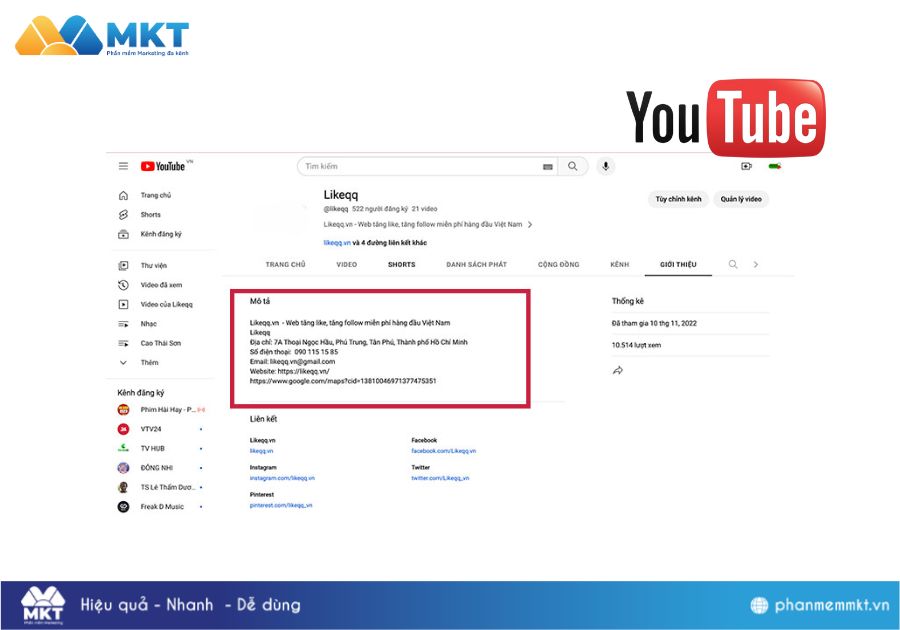Image resolution: width=900 pixels, height=630 pixels.
Task: Expand channel description chevron arrow
Action: click(530, 224)
